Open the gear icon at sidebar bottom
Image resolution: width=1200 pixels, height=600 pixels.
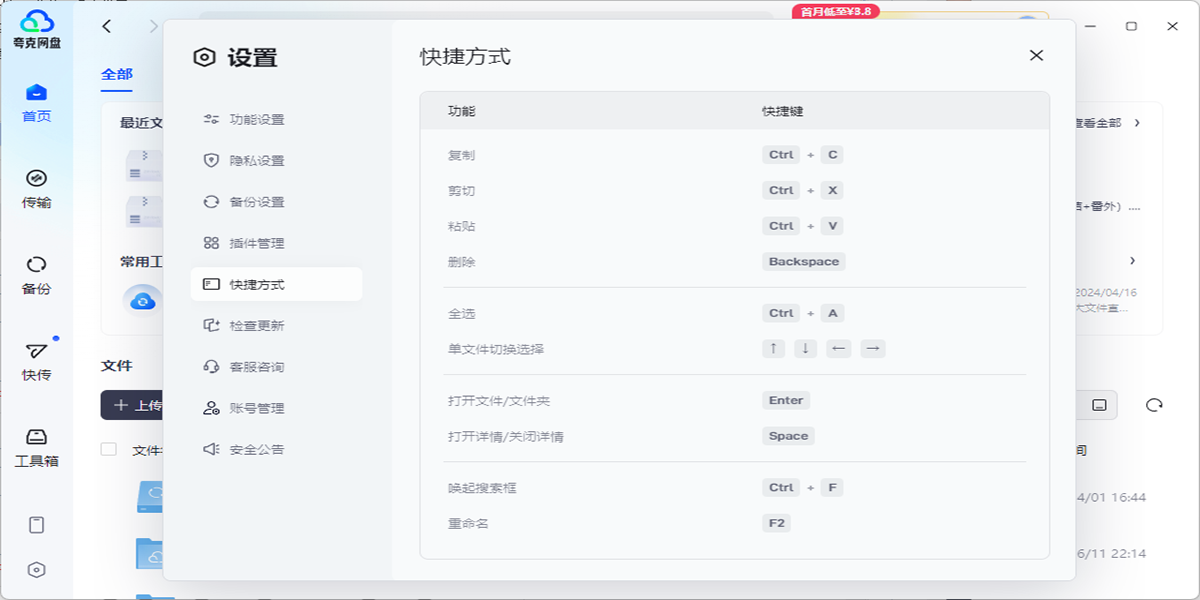click(x=37, y=570)
